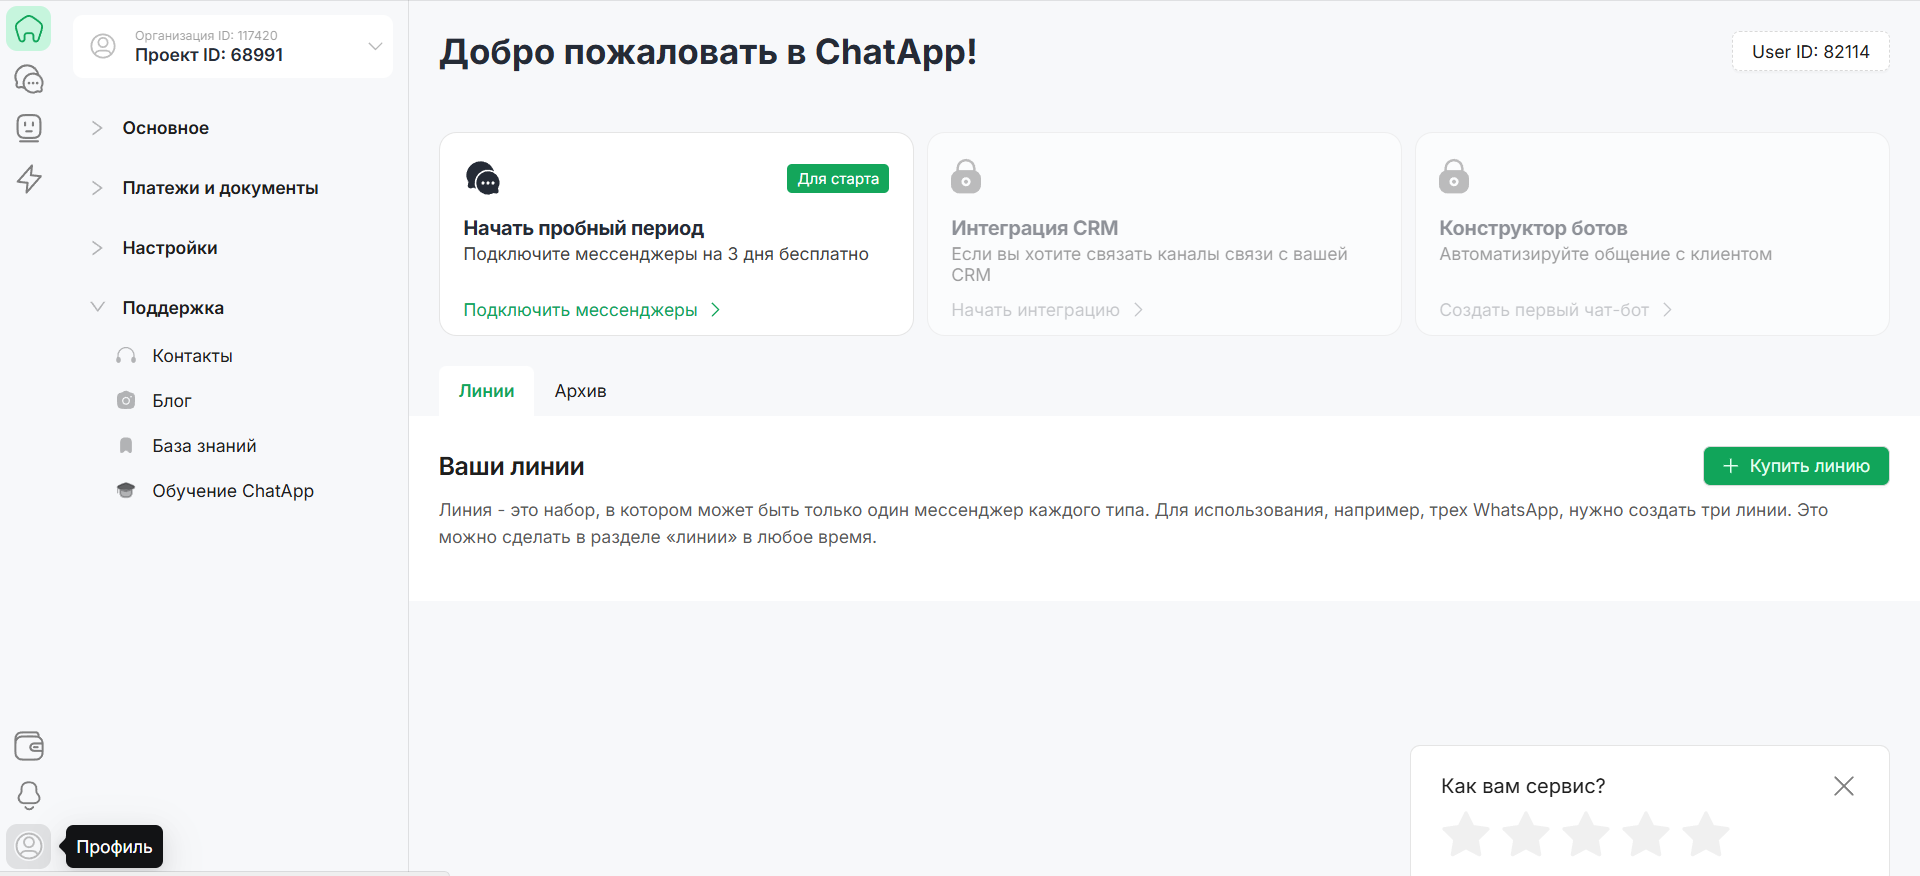Expand the Платежи и документы section
This screenshot has width=1920, height=876.
(219, 188)
